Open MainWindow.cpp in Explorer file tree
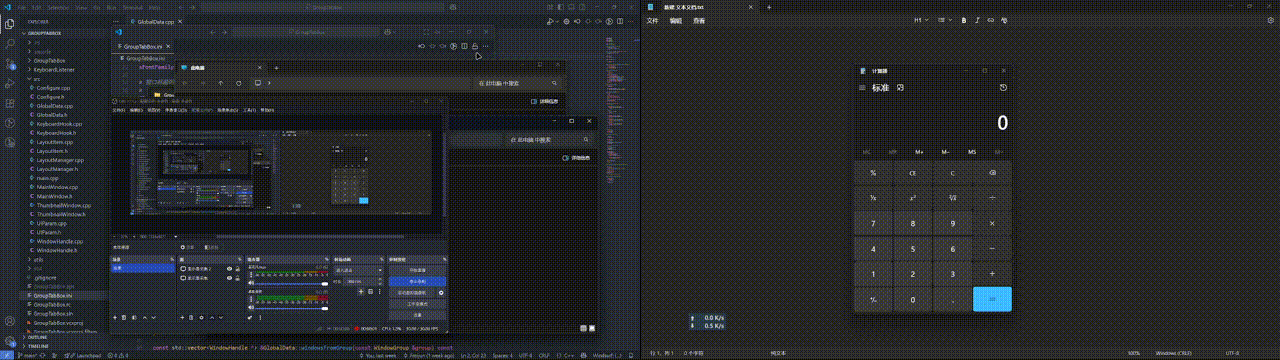Viewport: 1280px width, 360px height. tap(56, 187)
